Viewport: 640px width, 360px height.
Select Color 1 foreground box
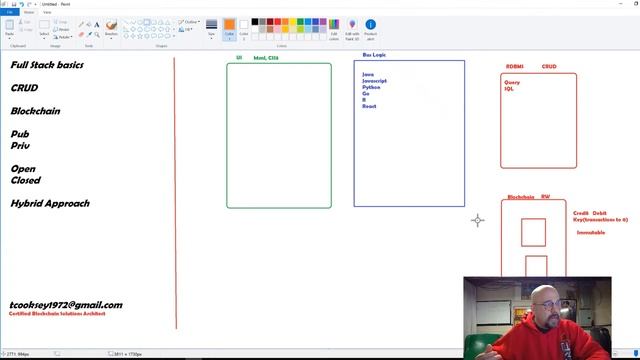click(x=229, y=29)
